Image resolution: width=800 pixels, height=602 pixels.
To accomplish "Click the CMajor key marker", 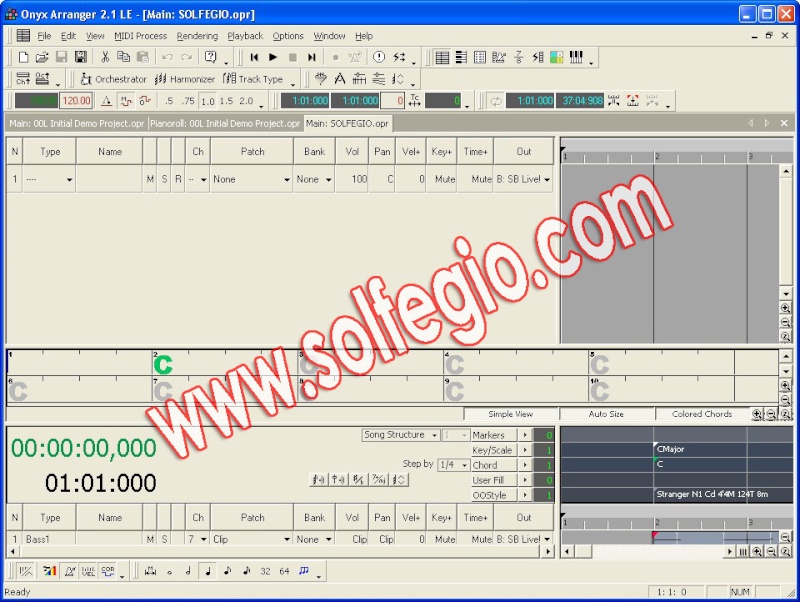I will 670,449.
